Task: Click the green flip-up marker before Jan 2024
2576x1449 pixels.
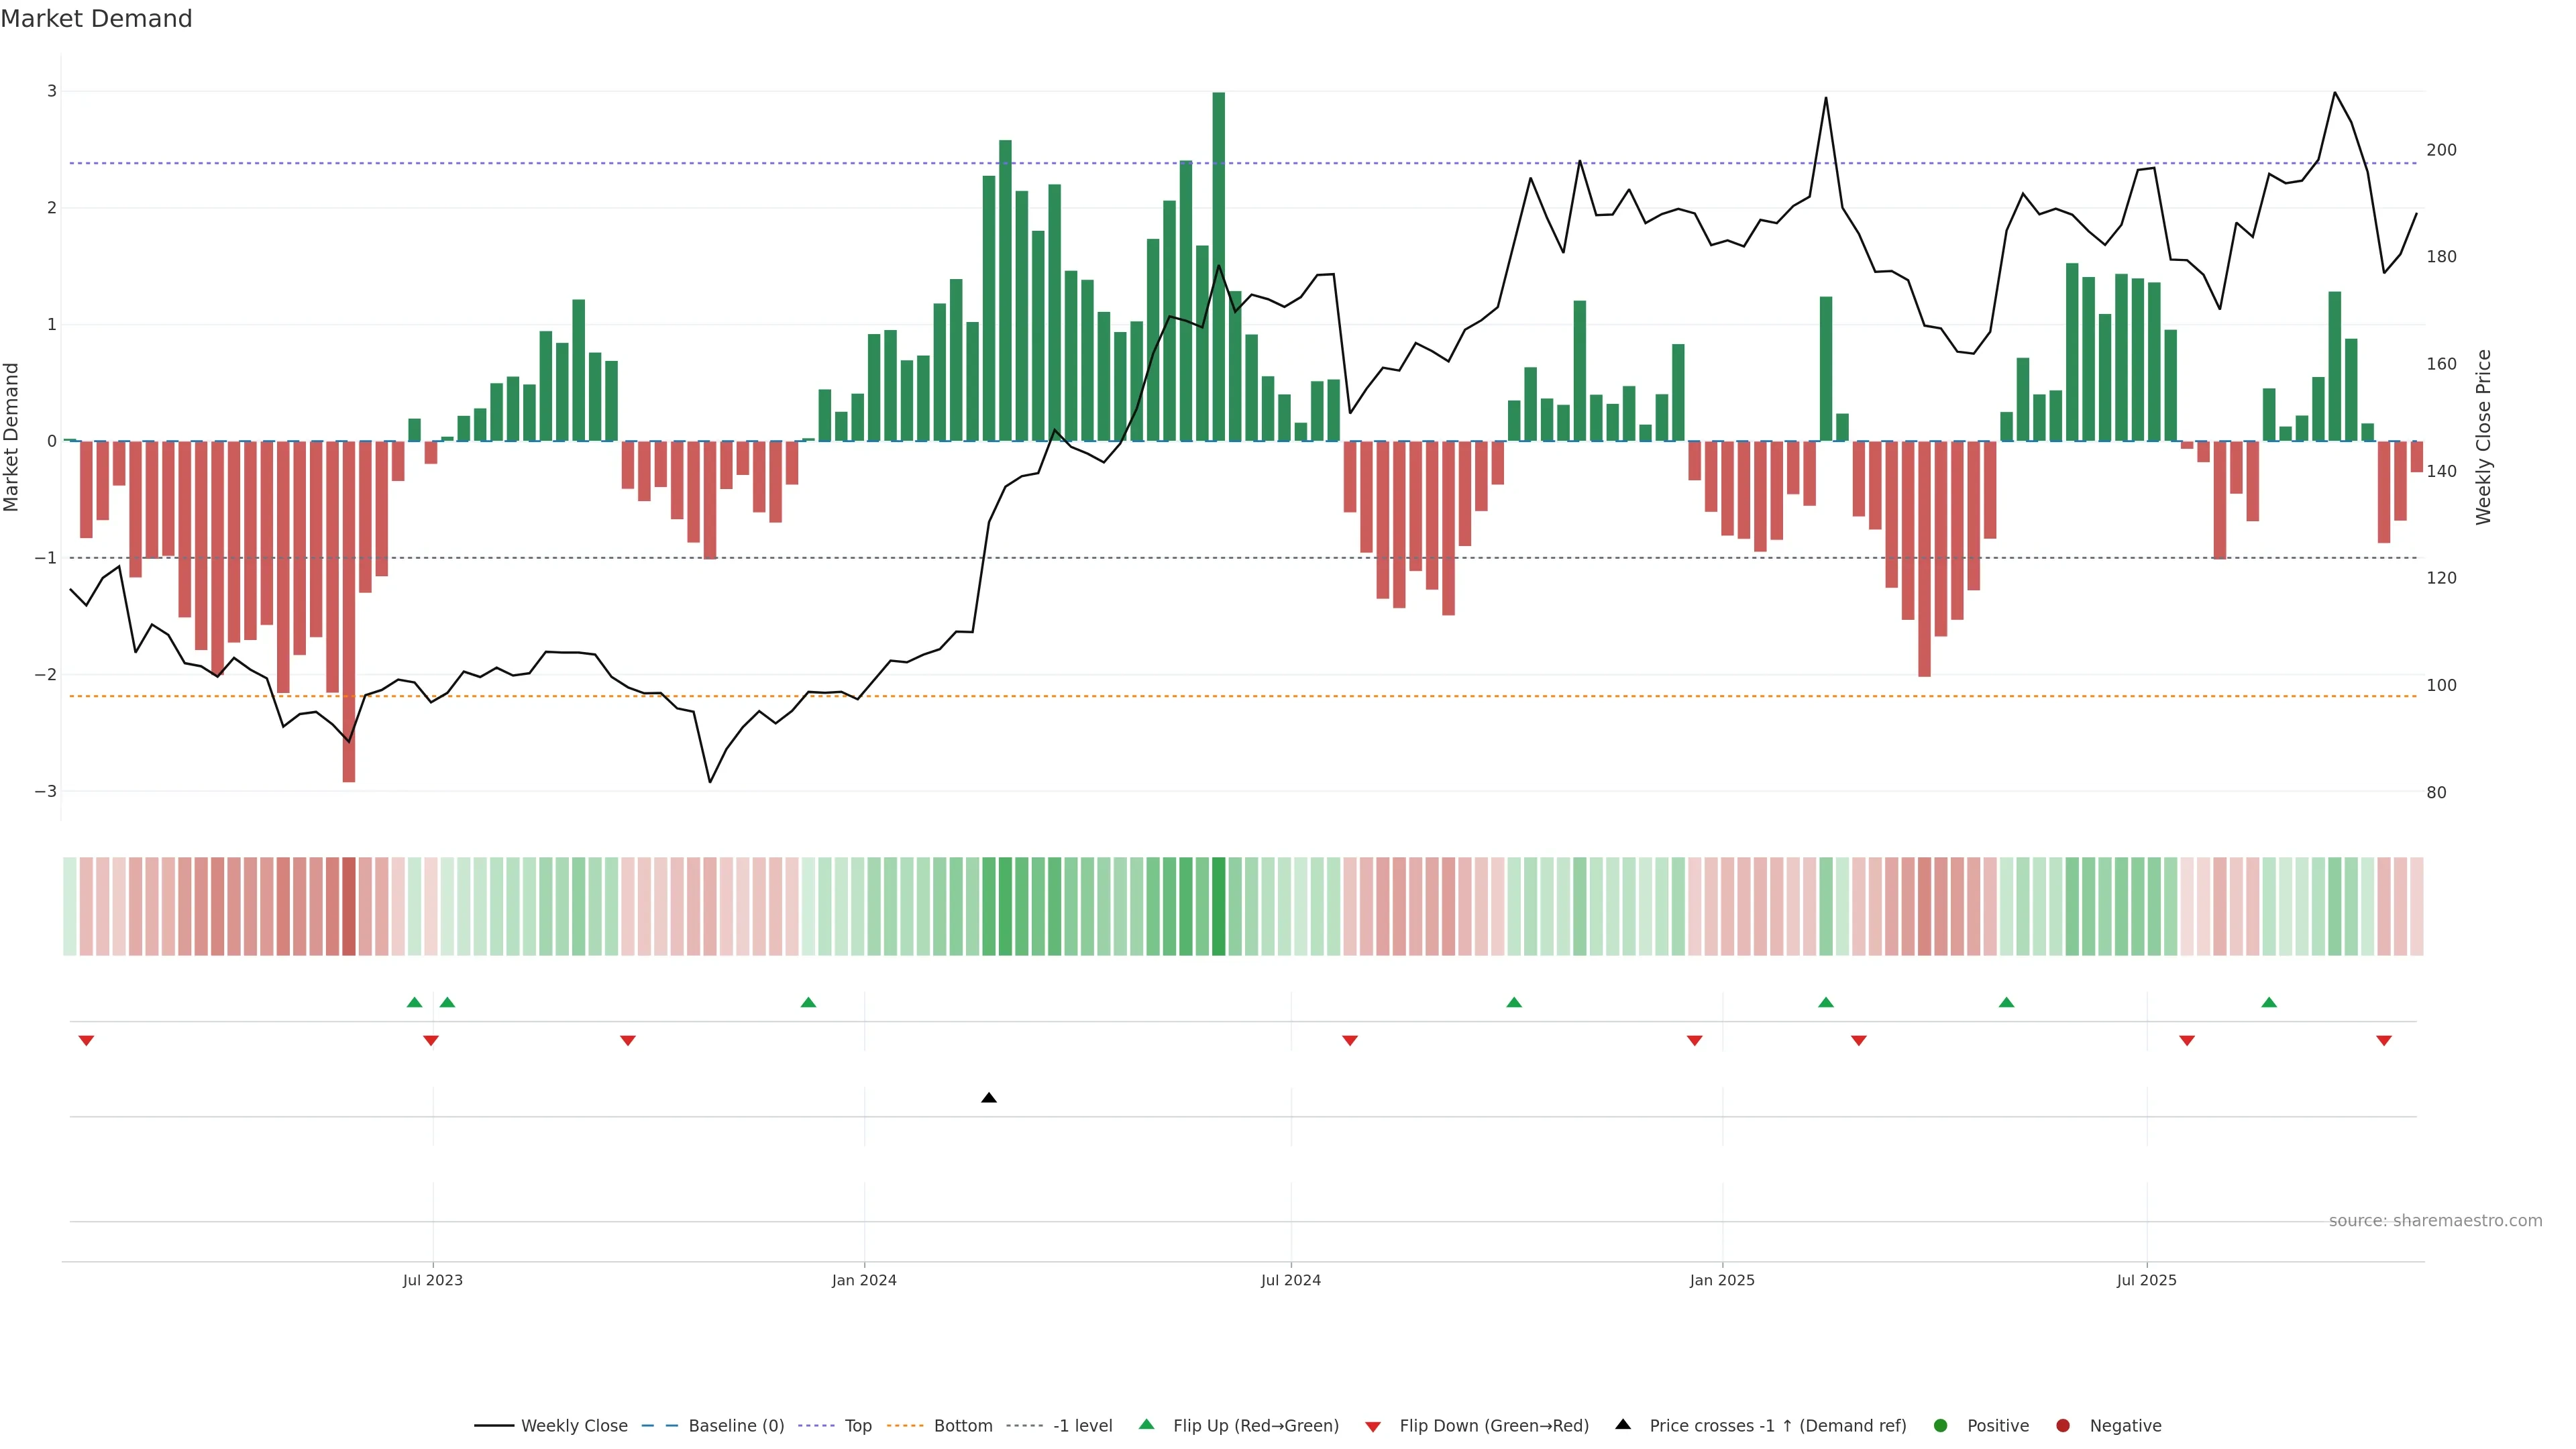Action: coord(808,1002)
